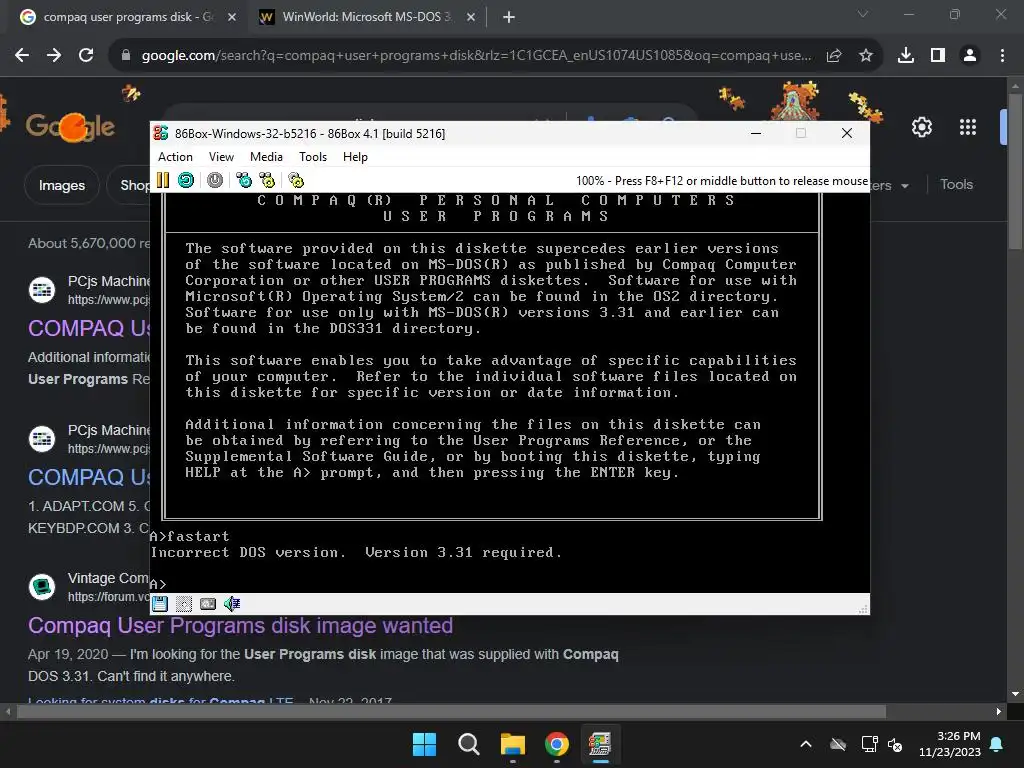The image size is (1024, 768).
Task: Open taskbar clock showing 3:26 PM
Action: point(950,744)
